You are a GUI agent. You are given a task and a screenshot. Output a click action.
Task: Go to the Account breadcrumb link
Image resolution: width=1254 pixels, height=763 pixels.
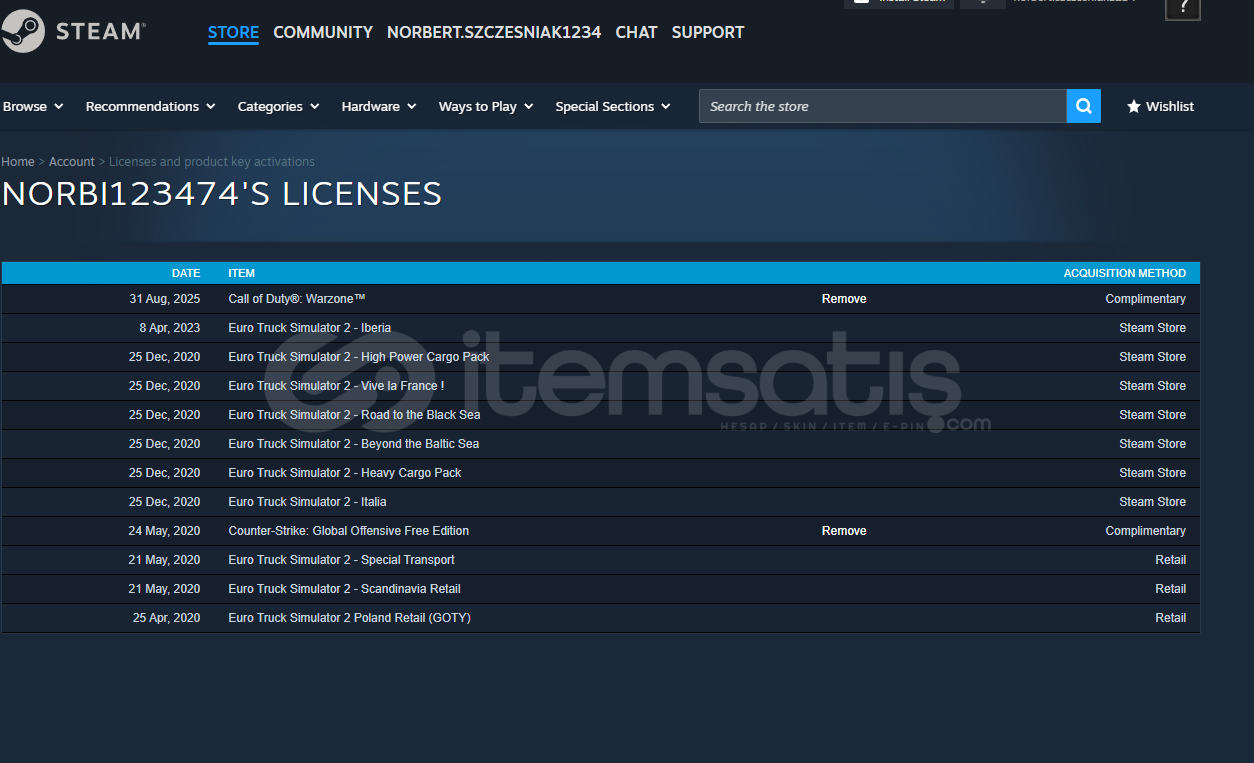(x=72, y=161)
